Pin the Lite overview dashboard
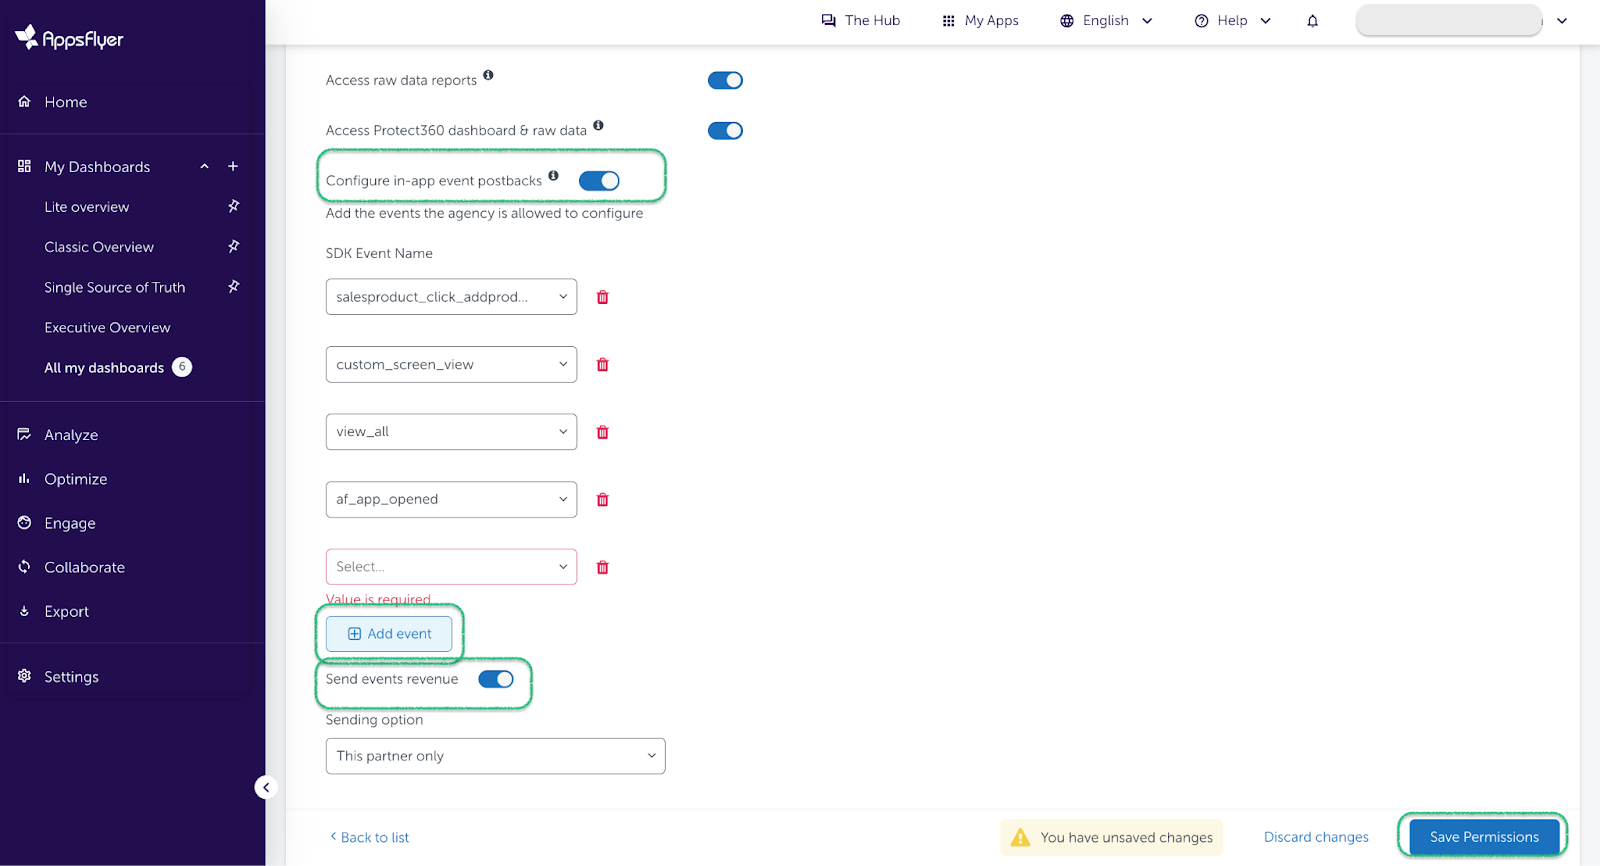 click(233, 206)
